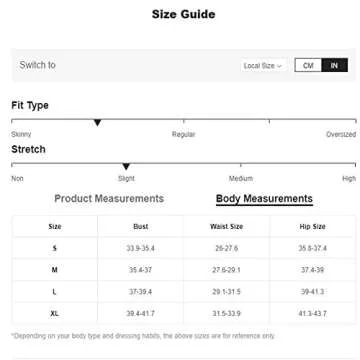Click the Medium stretch label
The height and width of the screenshot is (360, 360).
click(x=241, y=178)
